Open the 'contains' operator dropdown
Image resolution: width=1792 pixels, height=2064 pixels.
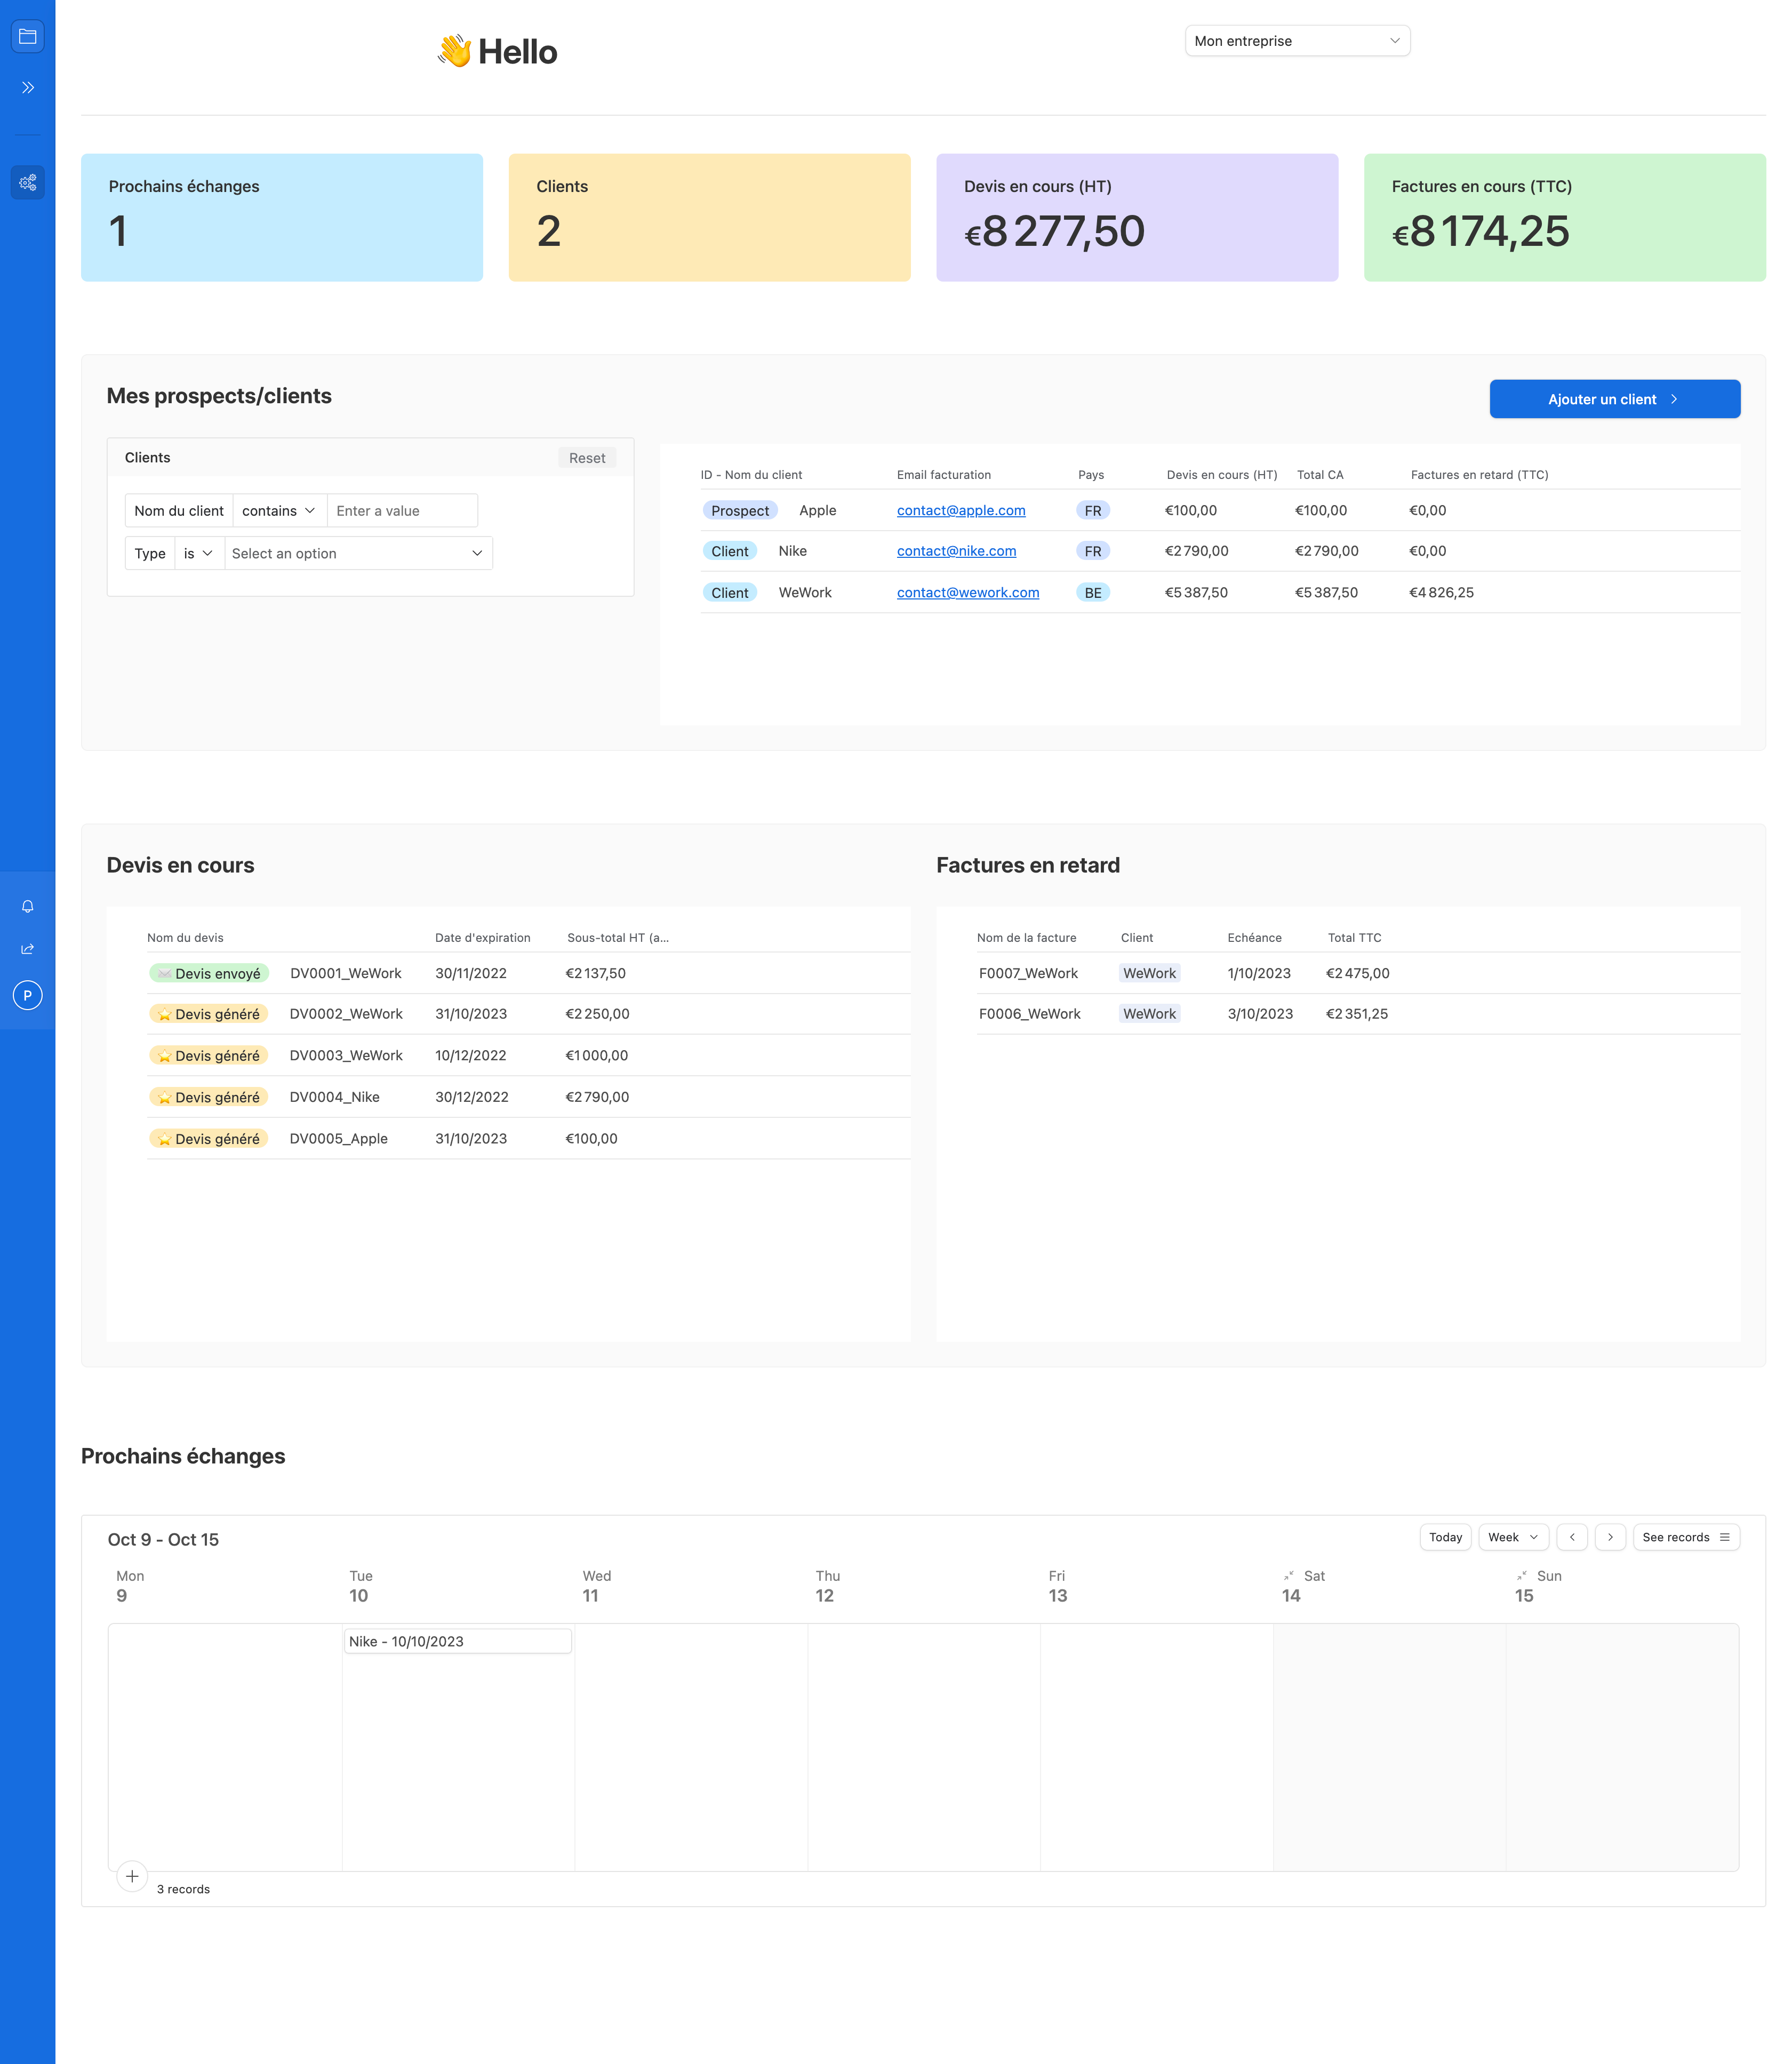tap(279, 511)
